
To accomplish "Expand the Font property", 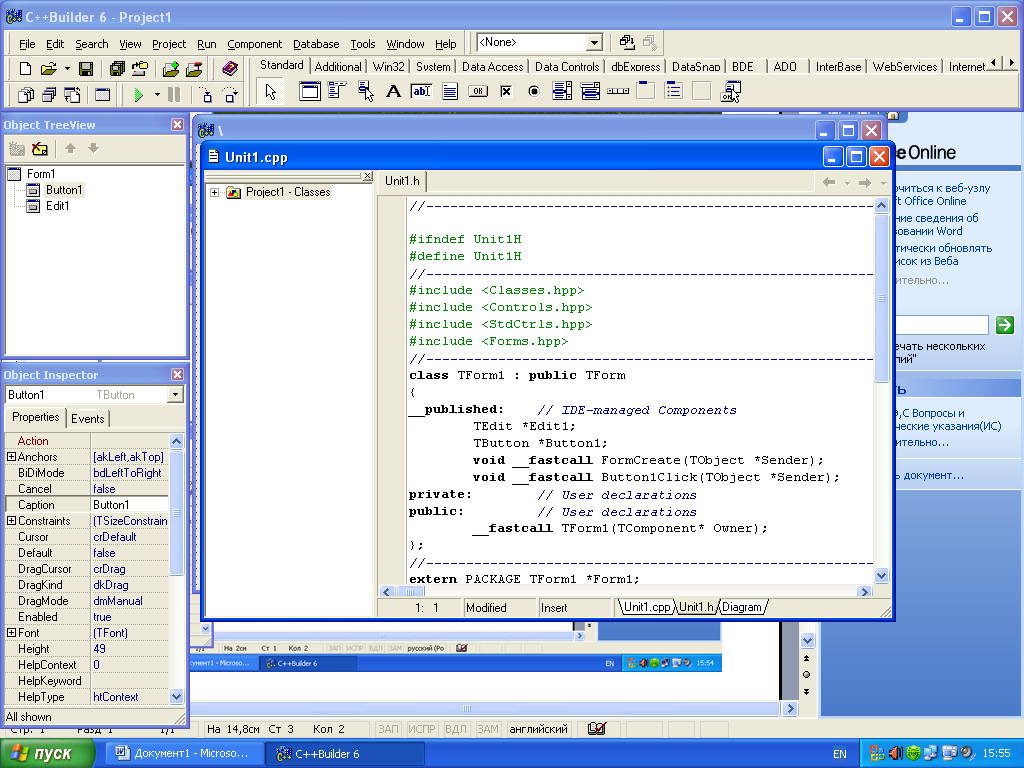I will tap(11, 633).
